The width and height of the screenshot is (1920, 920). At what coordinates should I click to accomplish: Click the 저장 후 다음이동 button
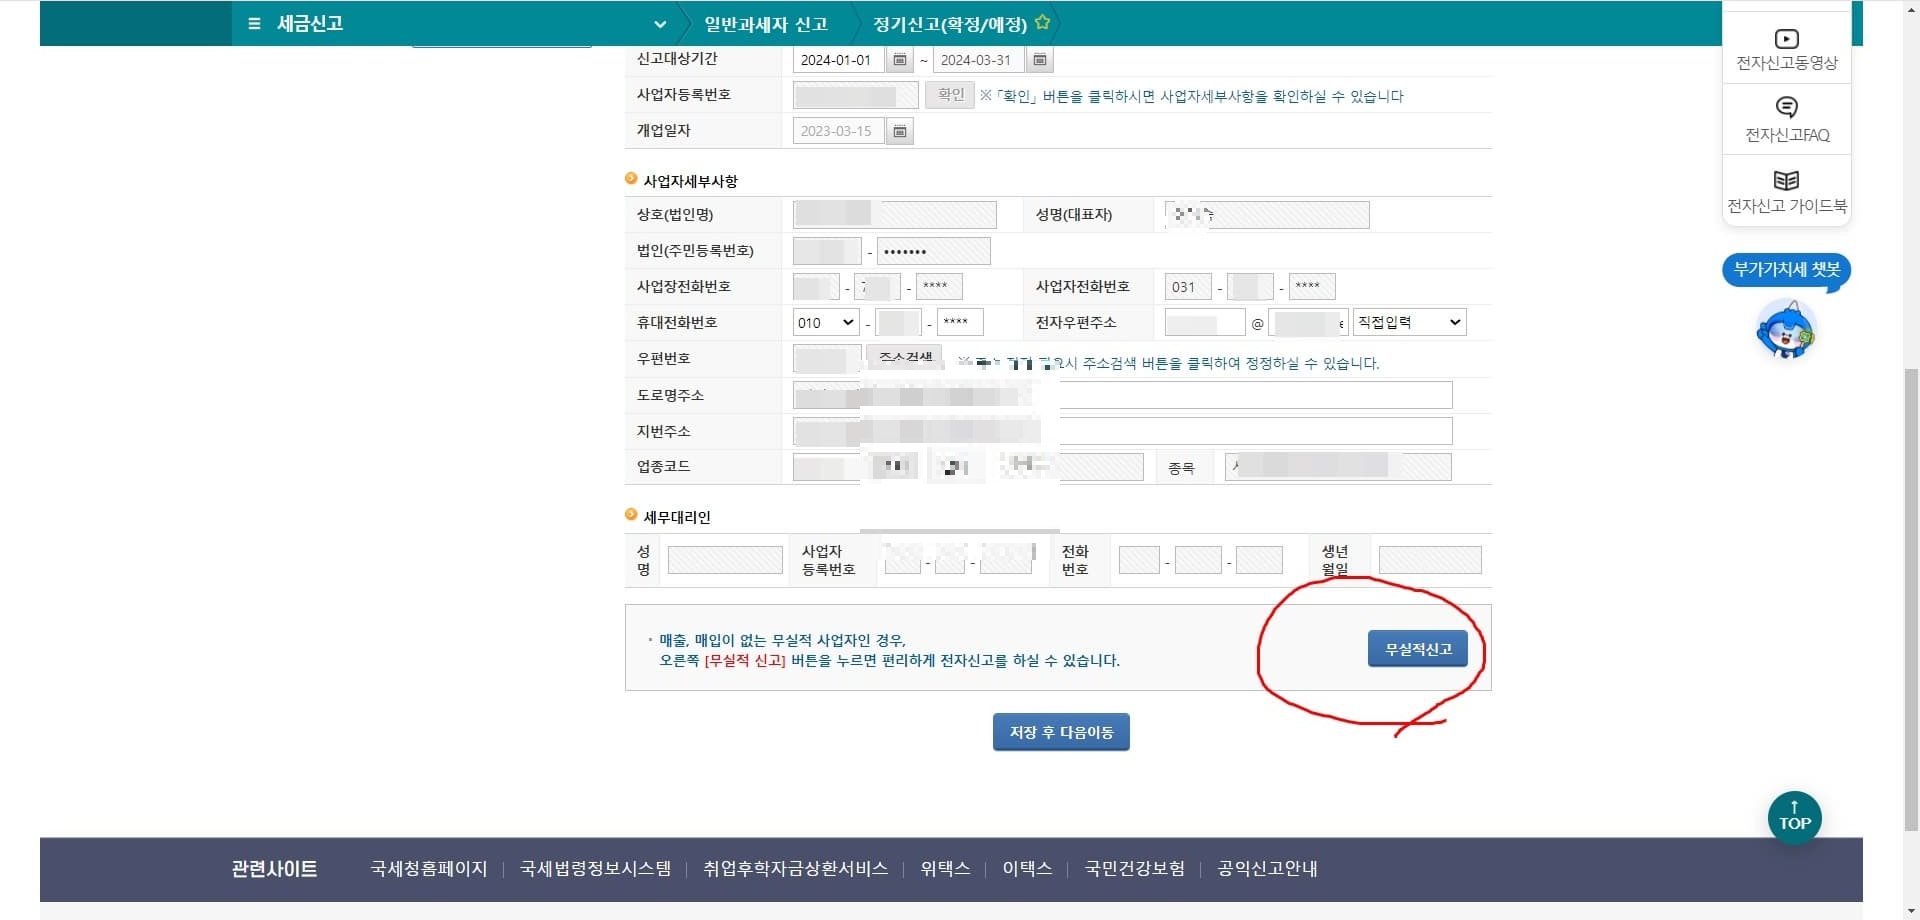coord(1061,731)
